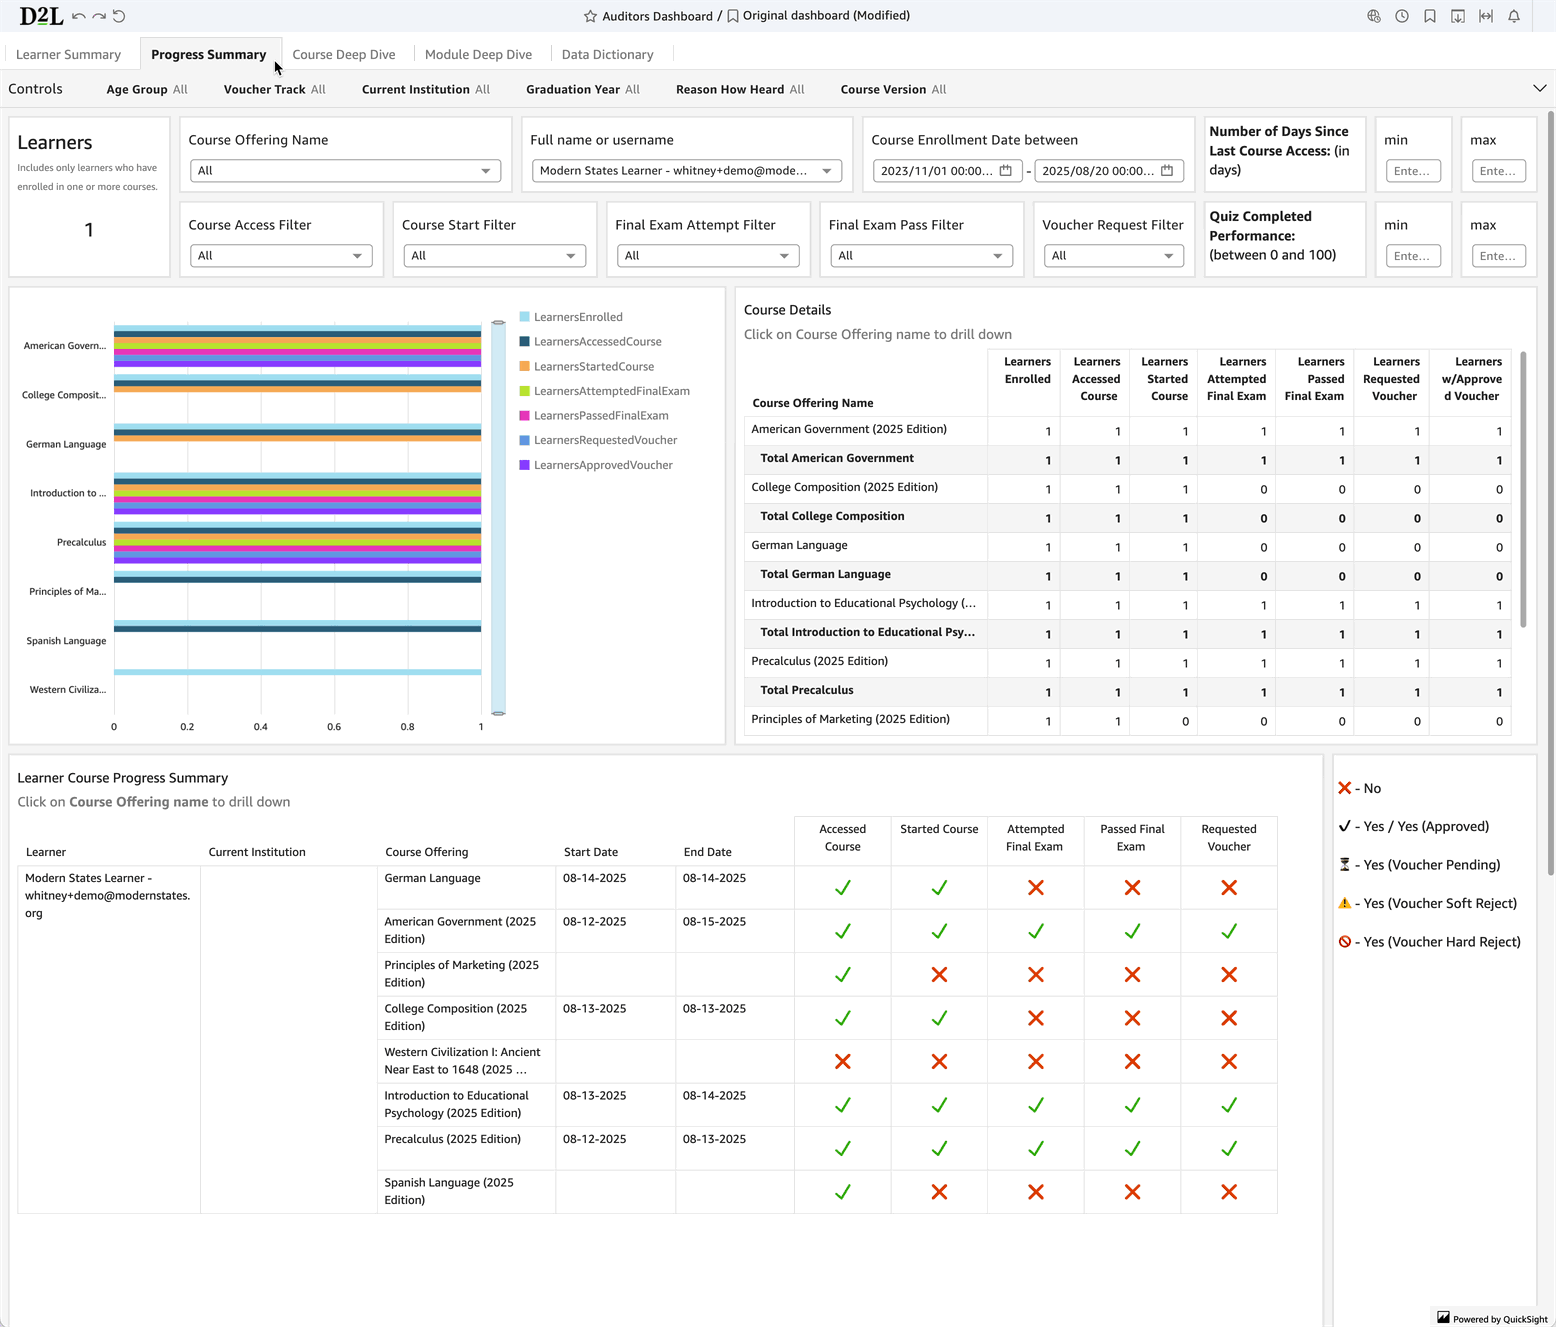Open the Final Exam Attempt Filter dropdown
The image size is (1556, 1327).
click(707, 256)
